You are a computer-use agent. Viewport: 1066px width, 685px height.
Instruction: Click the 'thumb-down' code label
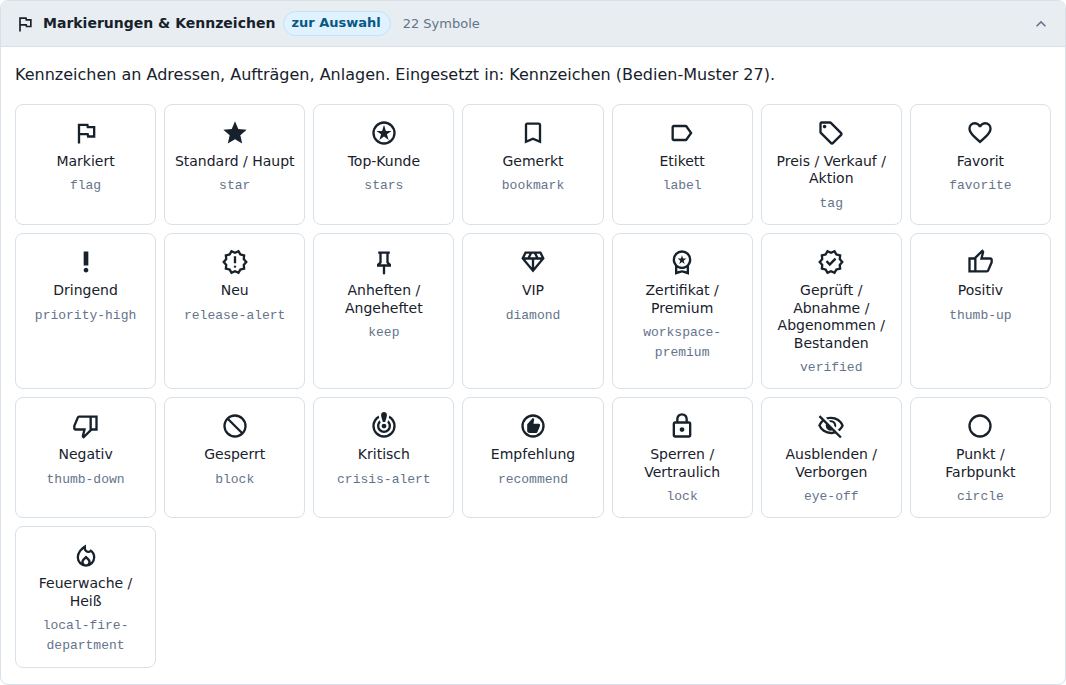pyautogui.click(x=86, y=478)
